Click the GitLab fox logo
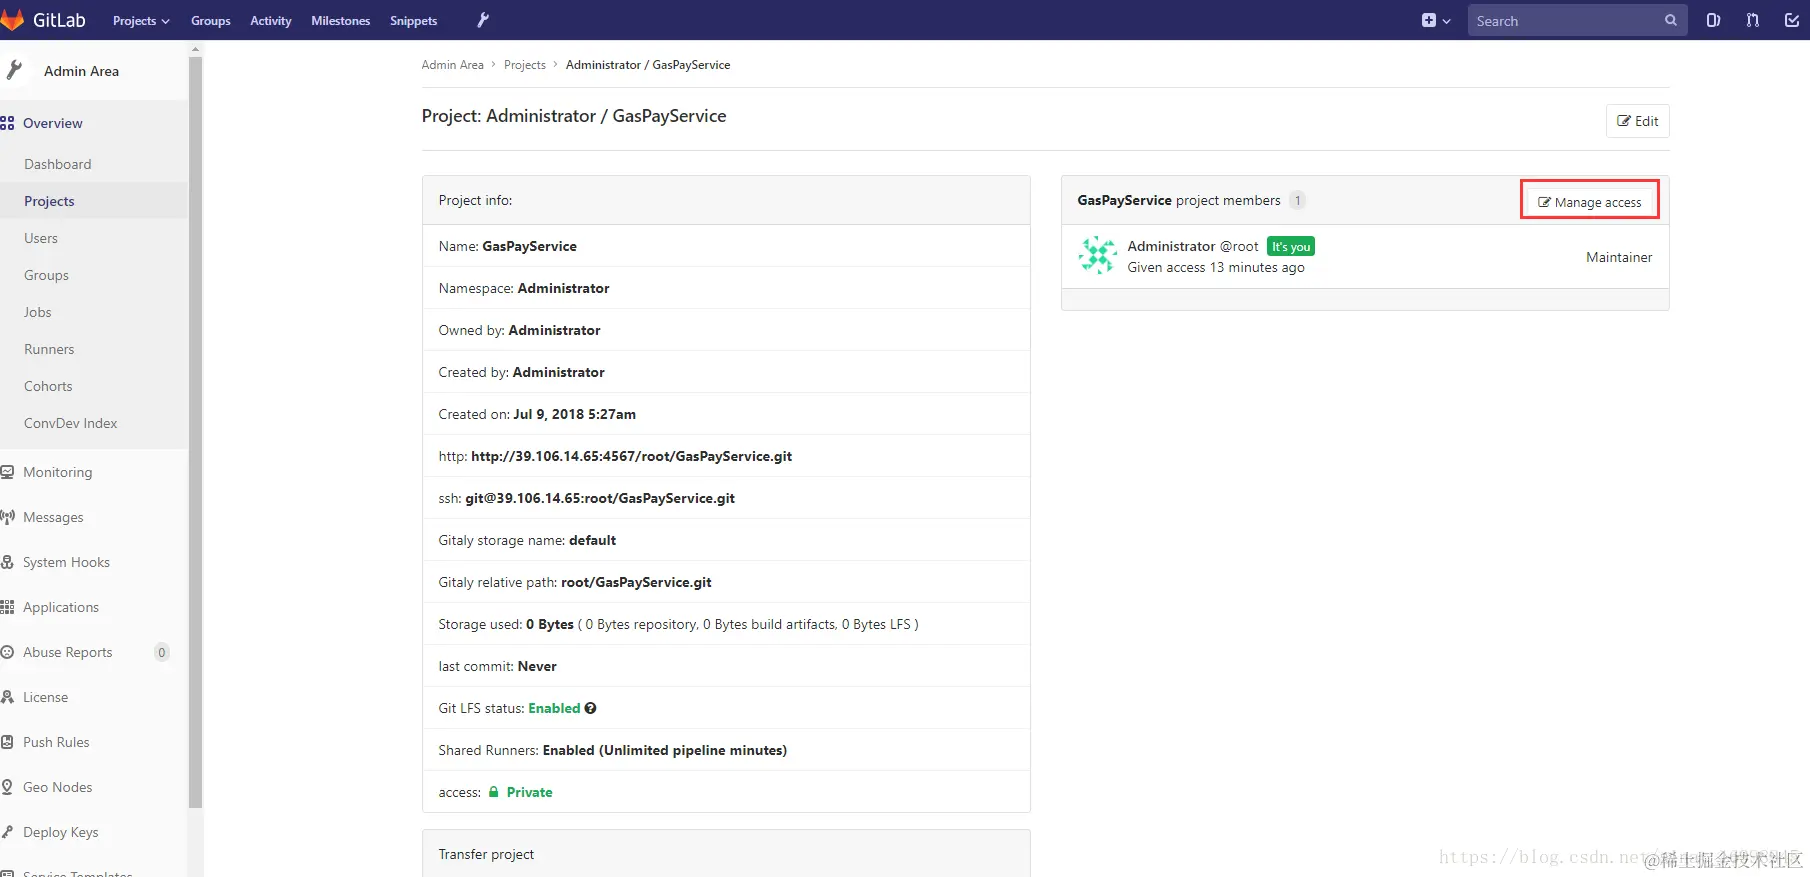 click(x=12, y=20)
